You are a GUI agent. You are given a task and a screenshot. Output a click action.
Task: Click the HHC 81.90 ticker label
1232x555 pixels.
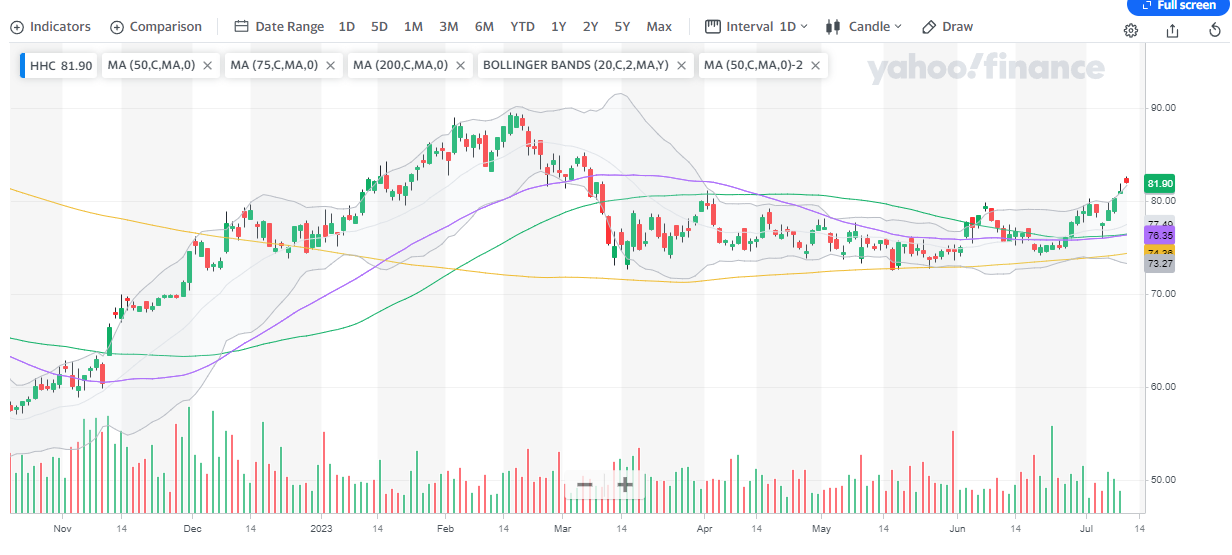click(61, 66)
